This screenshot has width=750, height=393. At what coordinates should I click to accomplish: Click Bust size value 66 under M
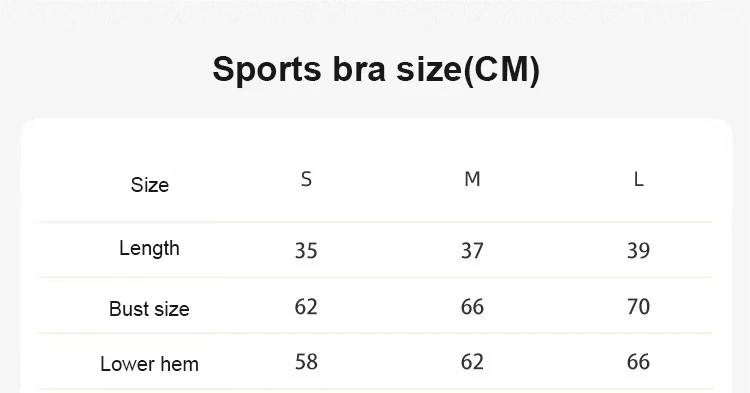472,306
